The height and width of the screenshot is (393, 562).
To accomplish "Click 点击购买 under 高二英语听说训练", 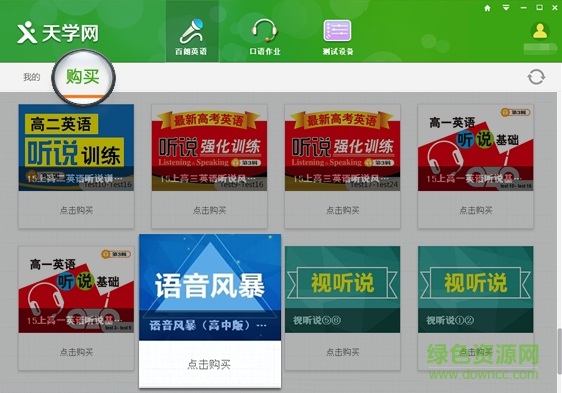I will click(x=76, y=210).
